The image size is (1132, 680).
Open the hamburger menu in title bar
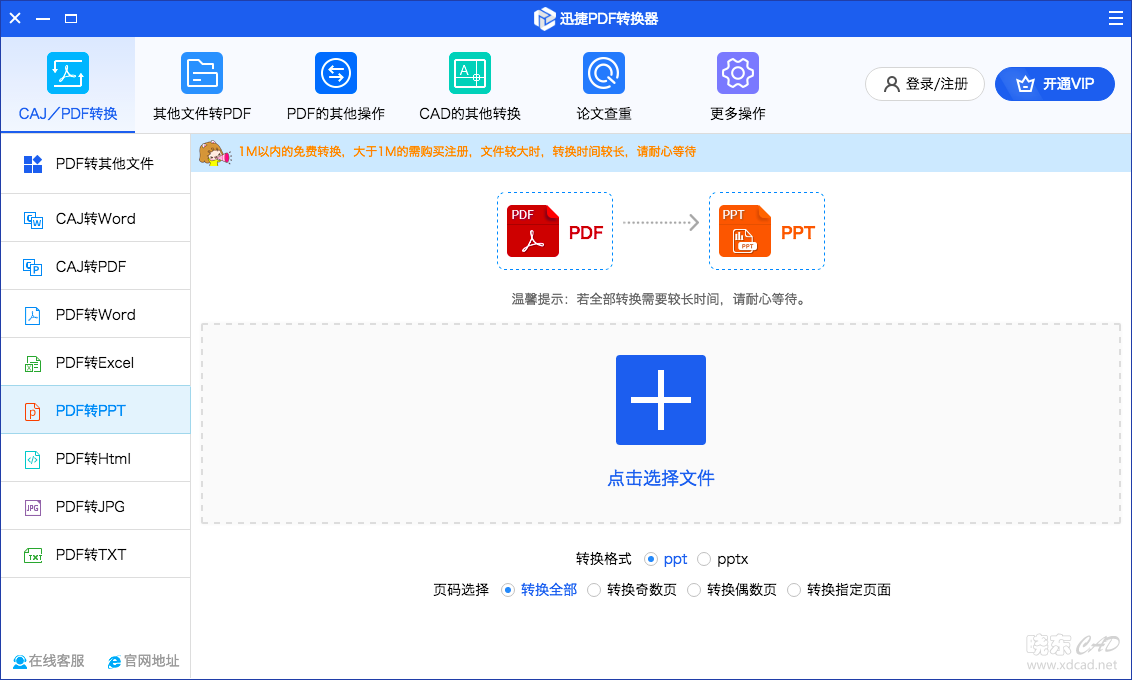point(1115,18)
